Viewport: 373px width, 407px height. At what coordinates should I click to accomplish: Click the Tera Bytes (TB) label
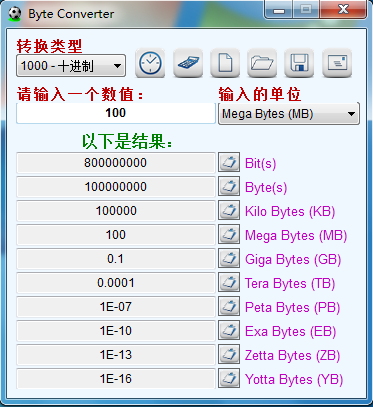290,283
